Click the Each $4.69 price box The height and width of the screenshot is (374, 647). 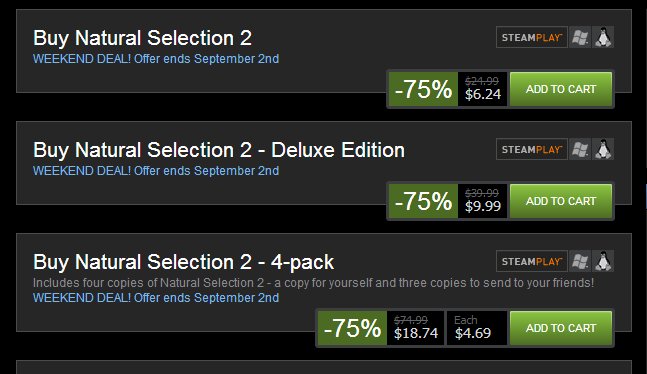coord(477,328)
